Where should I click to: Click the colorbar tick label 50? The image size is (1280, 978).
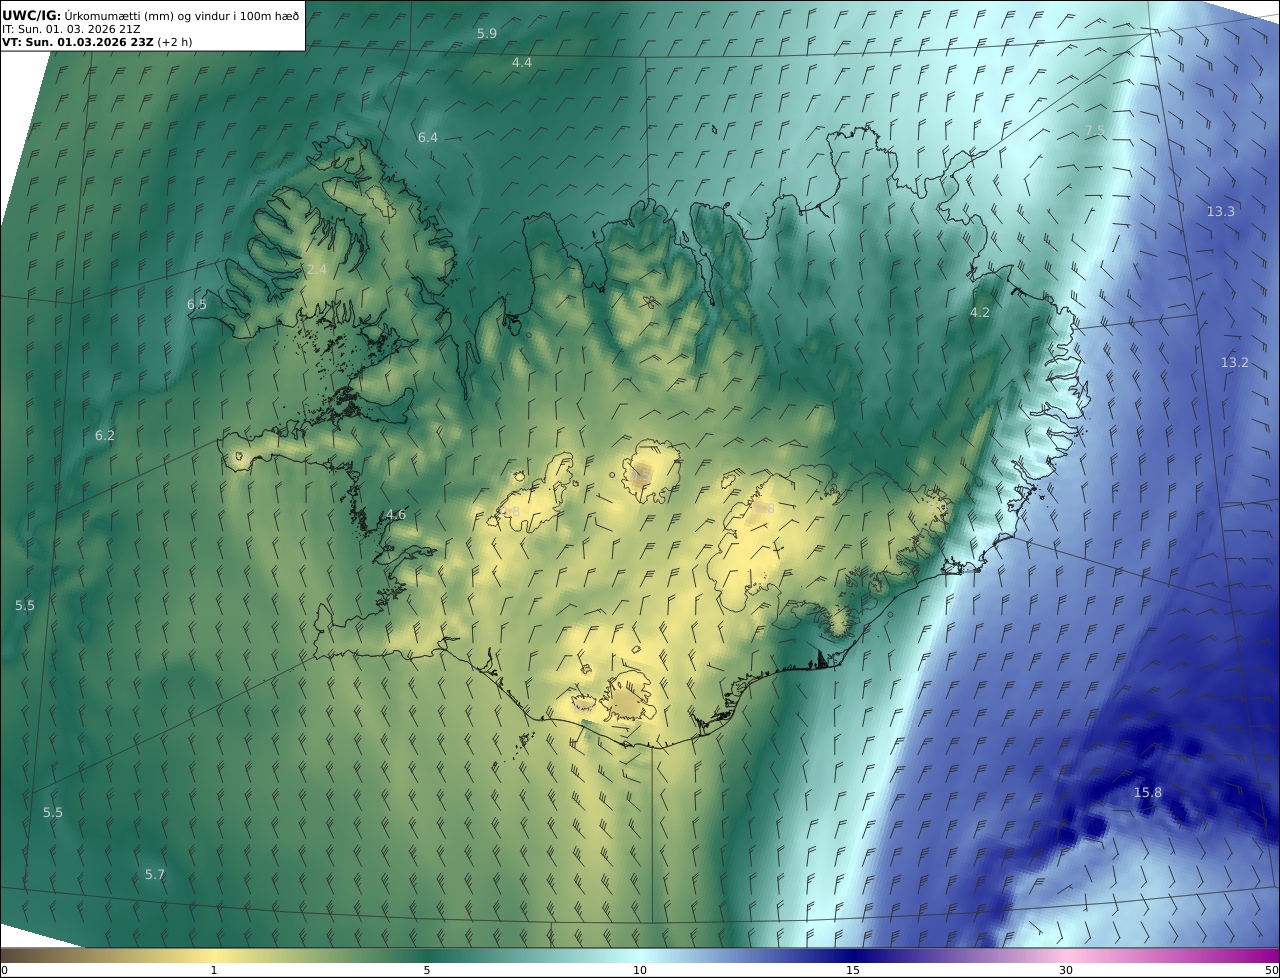coord(1271,970)
